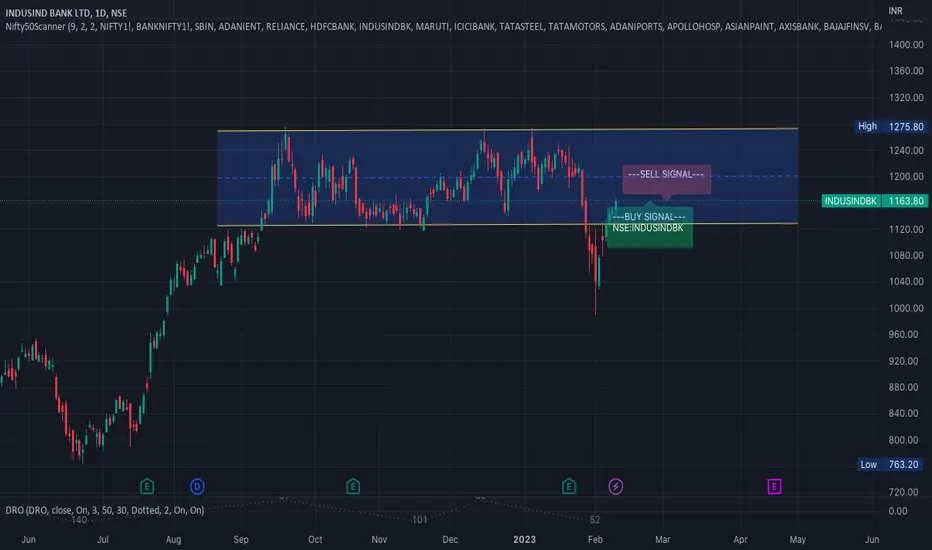Click the INR currency label
This screenshot has height=550, width=932.
tap(895, 11)
